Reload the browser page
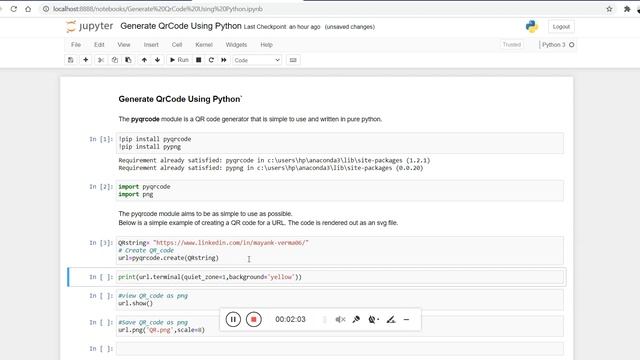 (13, 9)
